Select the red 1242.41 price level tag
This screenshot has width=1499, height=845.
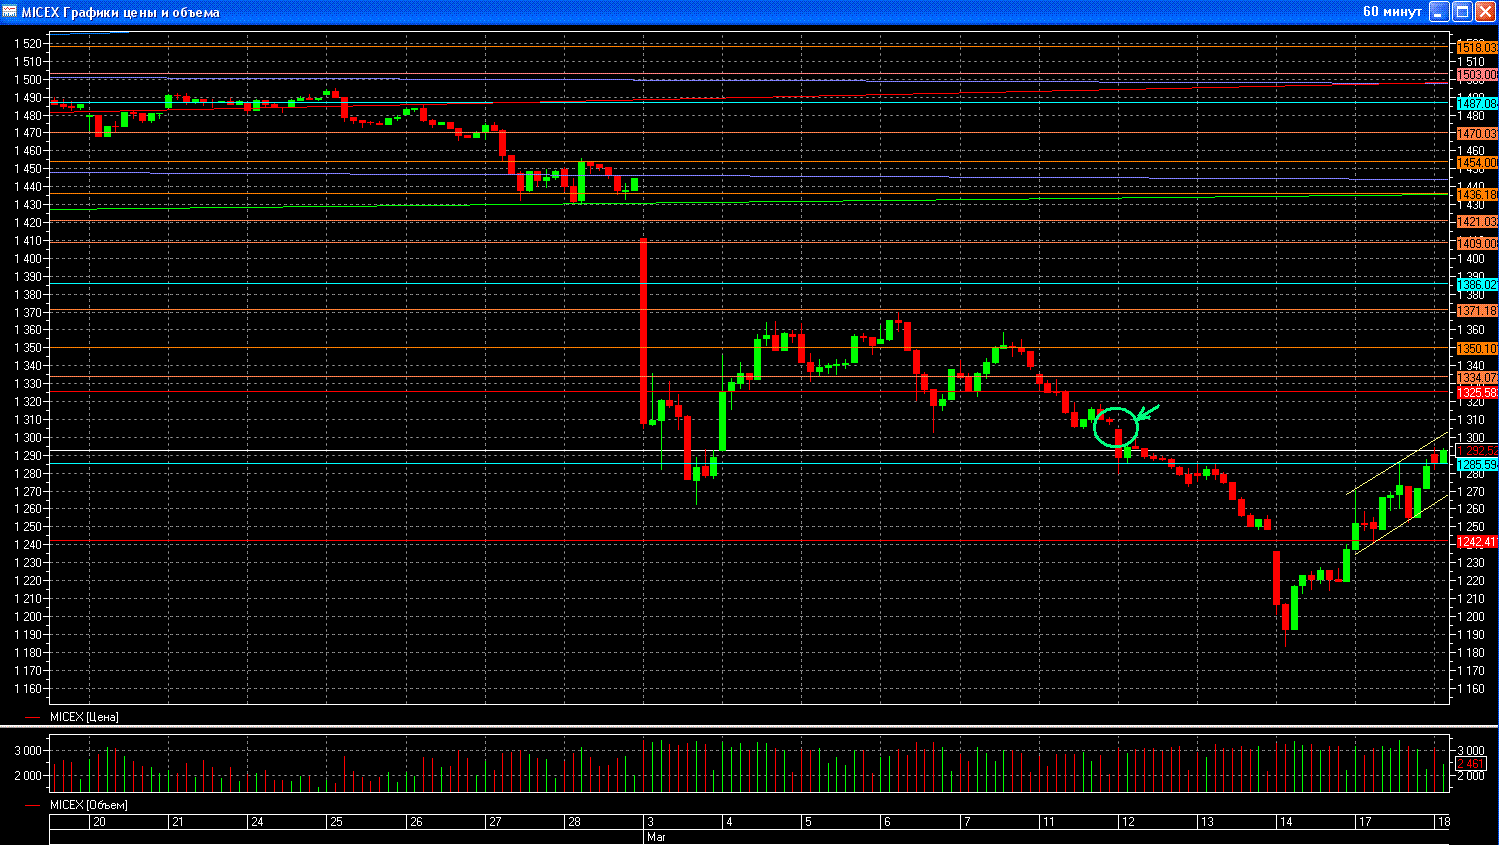click(1476, 542)
